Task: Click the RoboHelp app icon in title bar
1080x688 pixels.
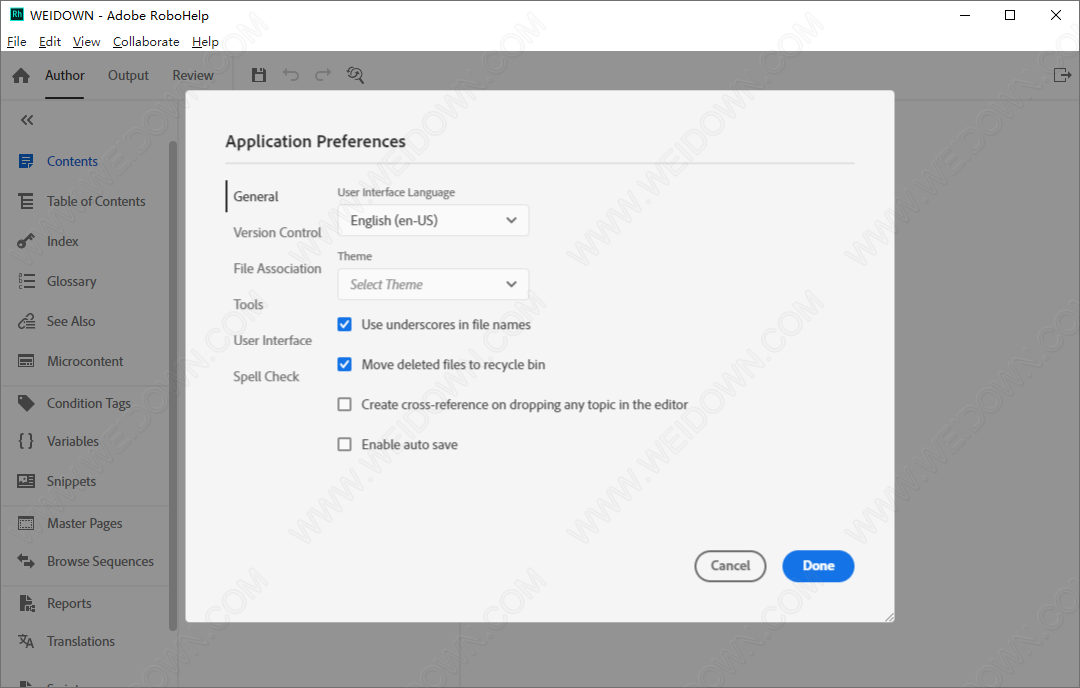Action: tap(17, 14)
